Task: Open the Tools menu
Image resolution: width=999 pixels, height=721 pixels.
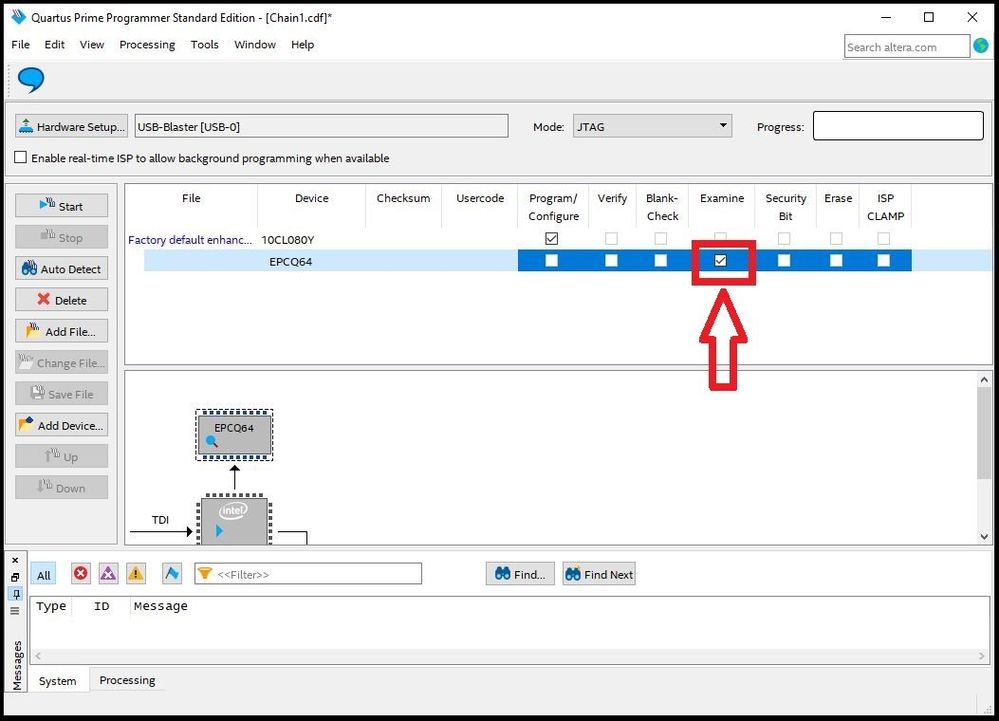Action: click(205, 45)
